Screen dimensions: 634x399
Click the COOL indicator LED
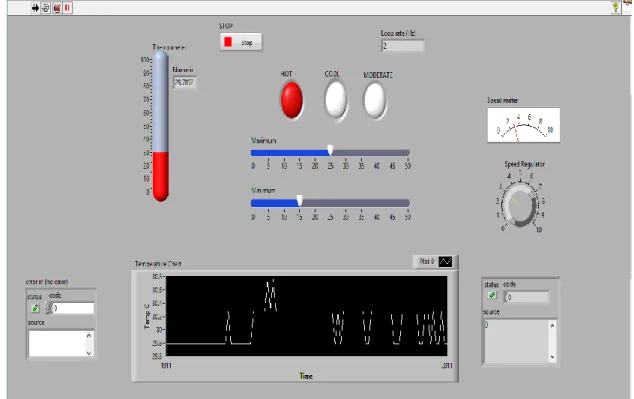pyautogui.click(x=336, y=99)
